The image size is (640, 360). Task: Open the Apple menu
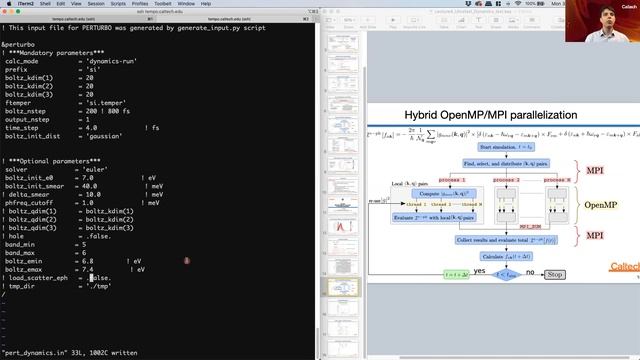pos(9,4)
